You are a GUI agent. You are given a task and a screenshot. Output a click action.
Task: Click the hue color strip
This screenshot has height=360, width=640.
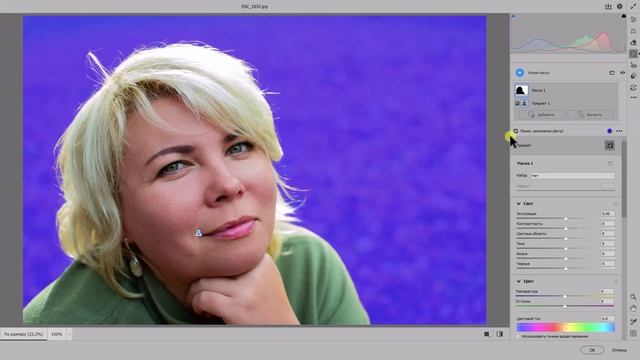pyautogui.click(x=565, y=327)
